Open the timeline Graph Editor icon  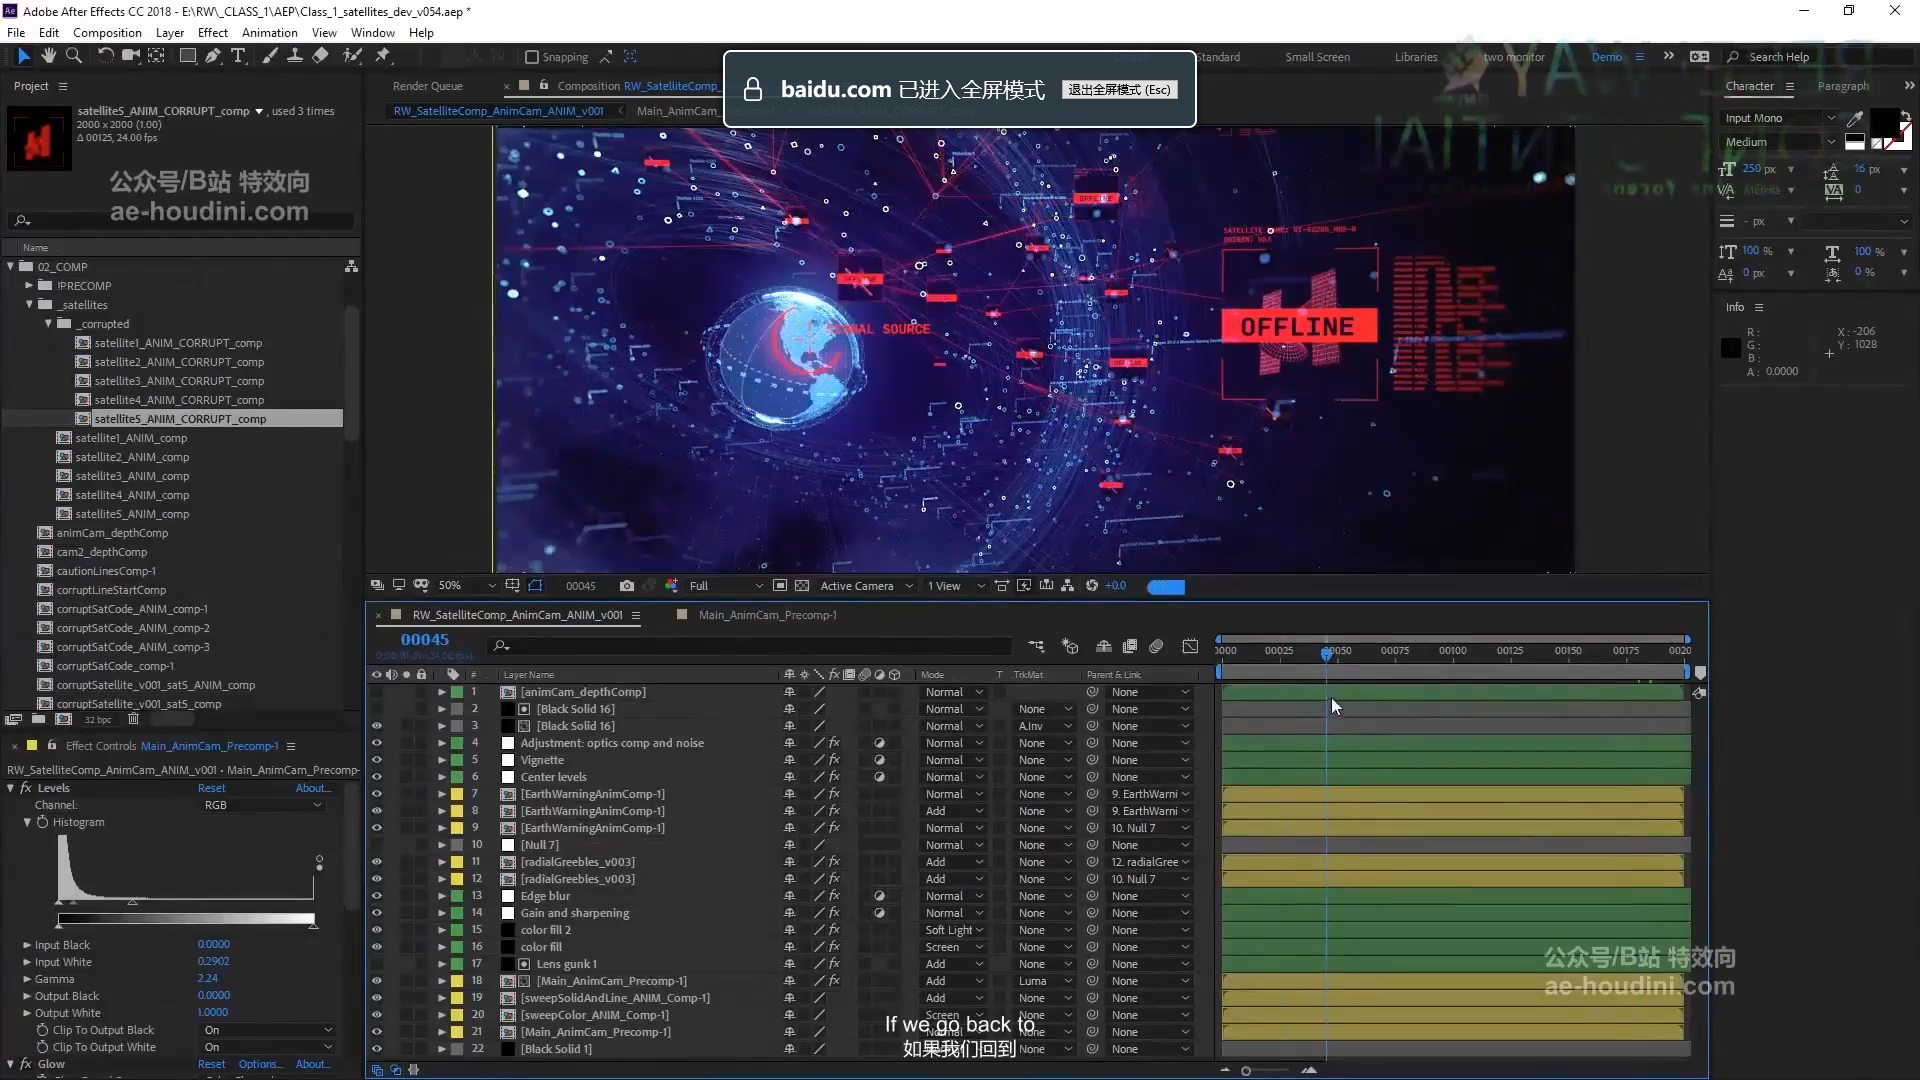coord(1190,647)
